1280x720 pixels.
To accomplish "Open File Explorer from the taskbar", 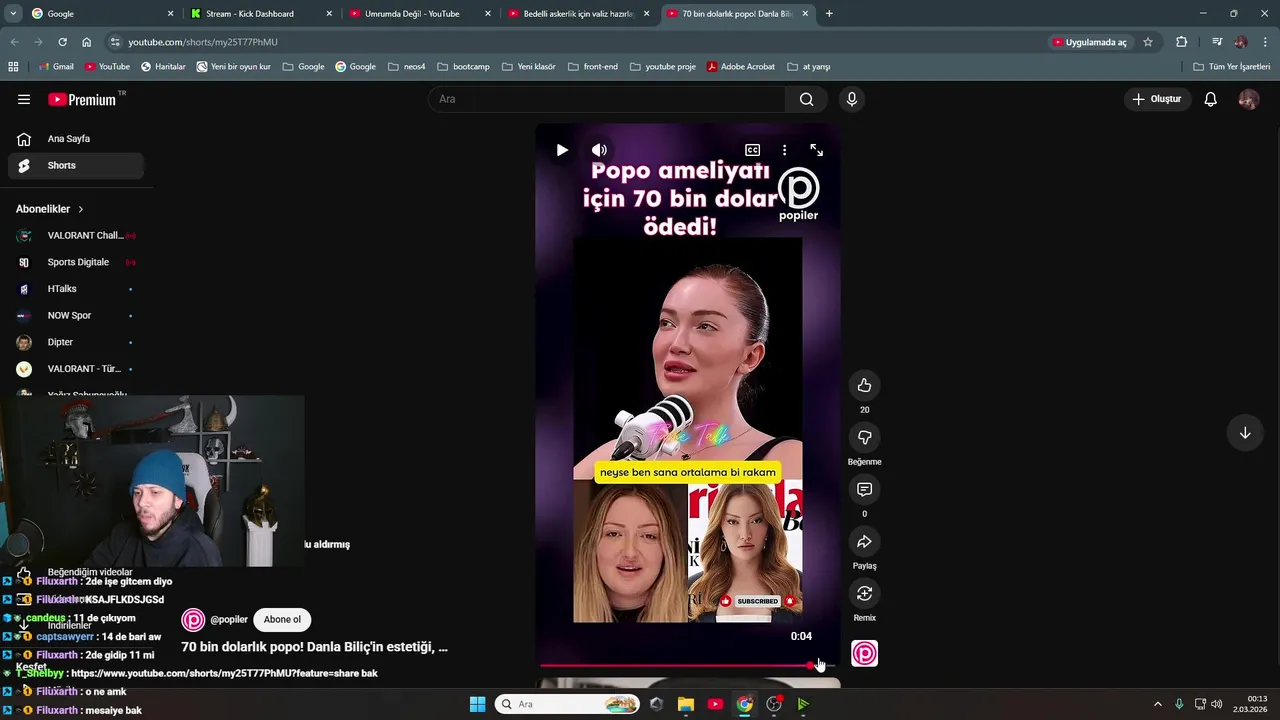I will [685, 704].
